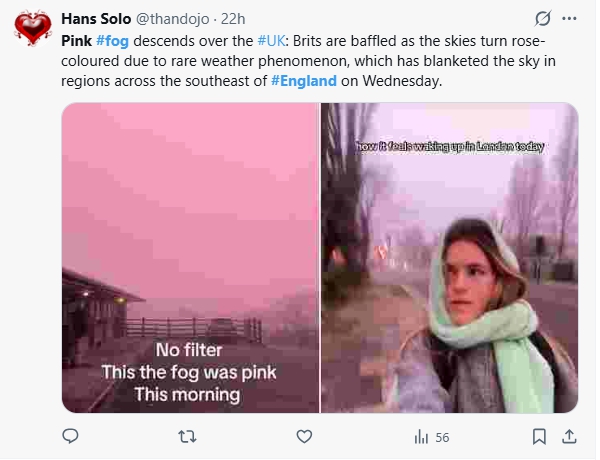Screen dimensions: 600x460
Task: Click the #England hashtag link
Action: (x=304, y=80)
